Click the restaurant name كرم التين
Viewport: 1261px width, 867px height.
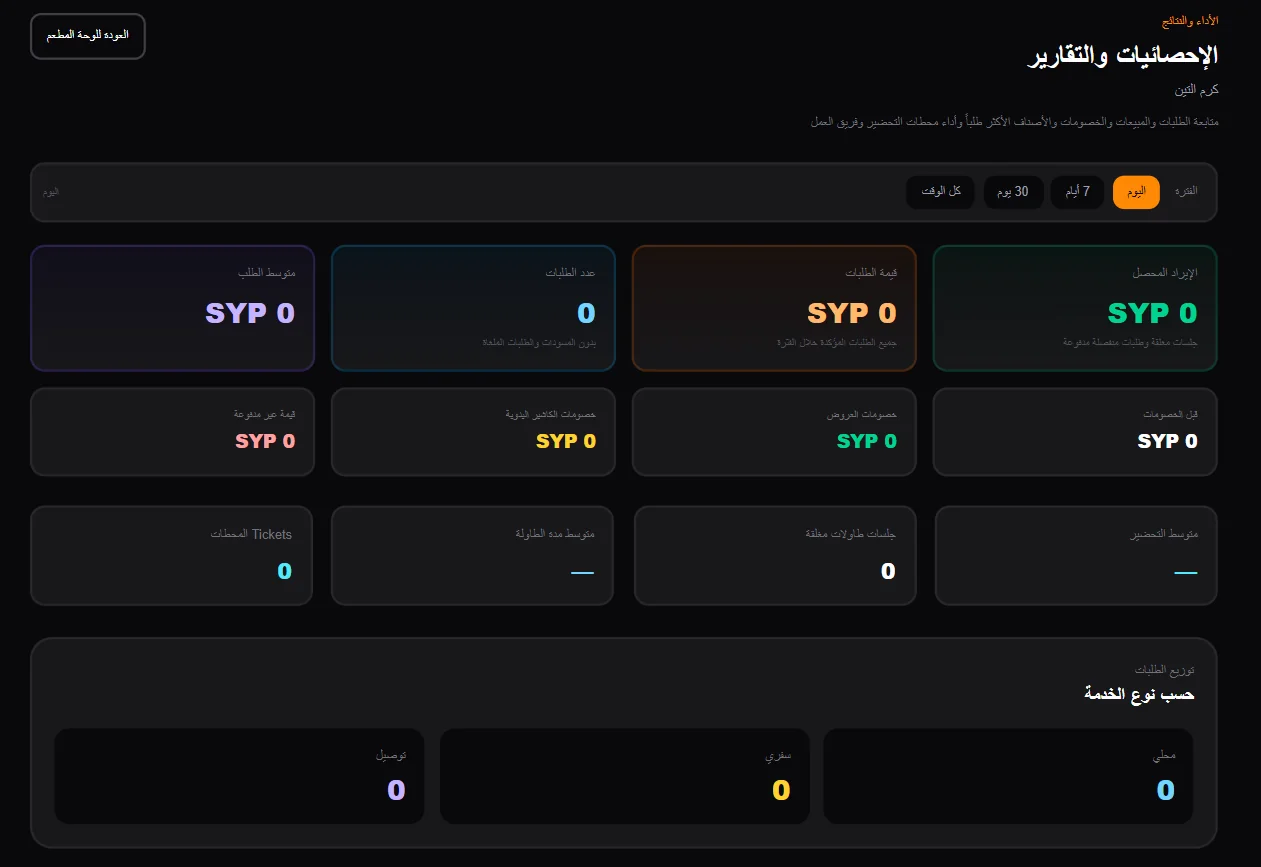[x=1197, y=90]
